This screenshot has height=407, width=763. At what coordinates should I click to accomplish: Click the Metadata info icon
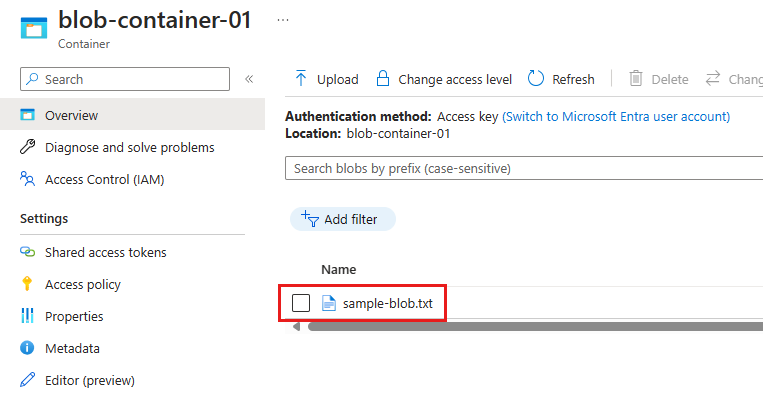(28, 348)
